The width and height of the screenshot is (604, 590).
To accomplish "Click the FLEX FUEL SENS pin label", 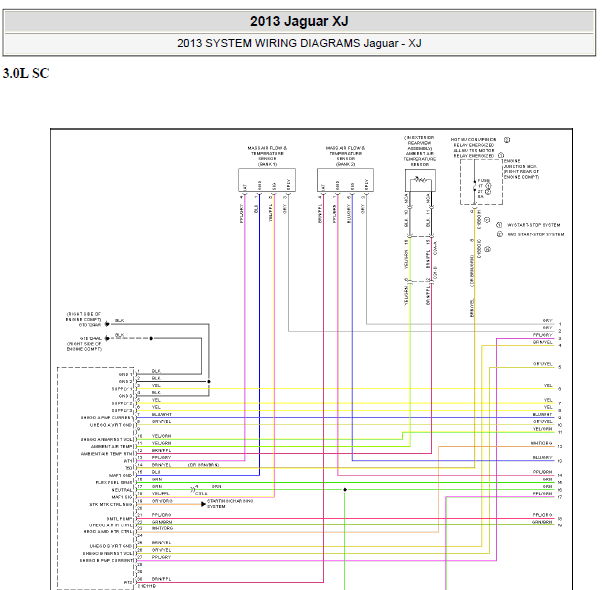I will tap(114, 483).
